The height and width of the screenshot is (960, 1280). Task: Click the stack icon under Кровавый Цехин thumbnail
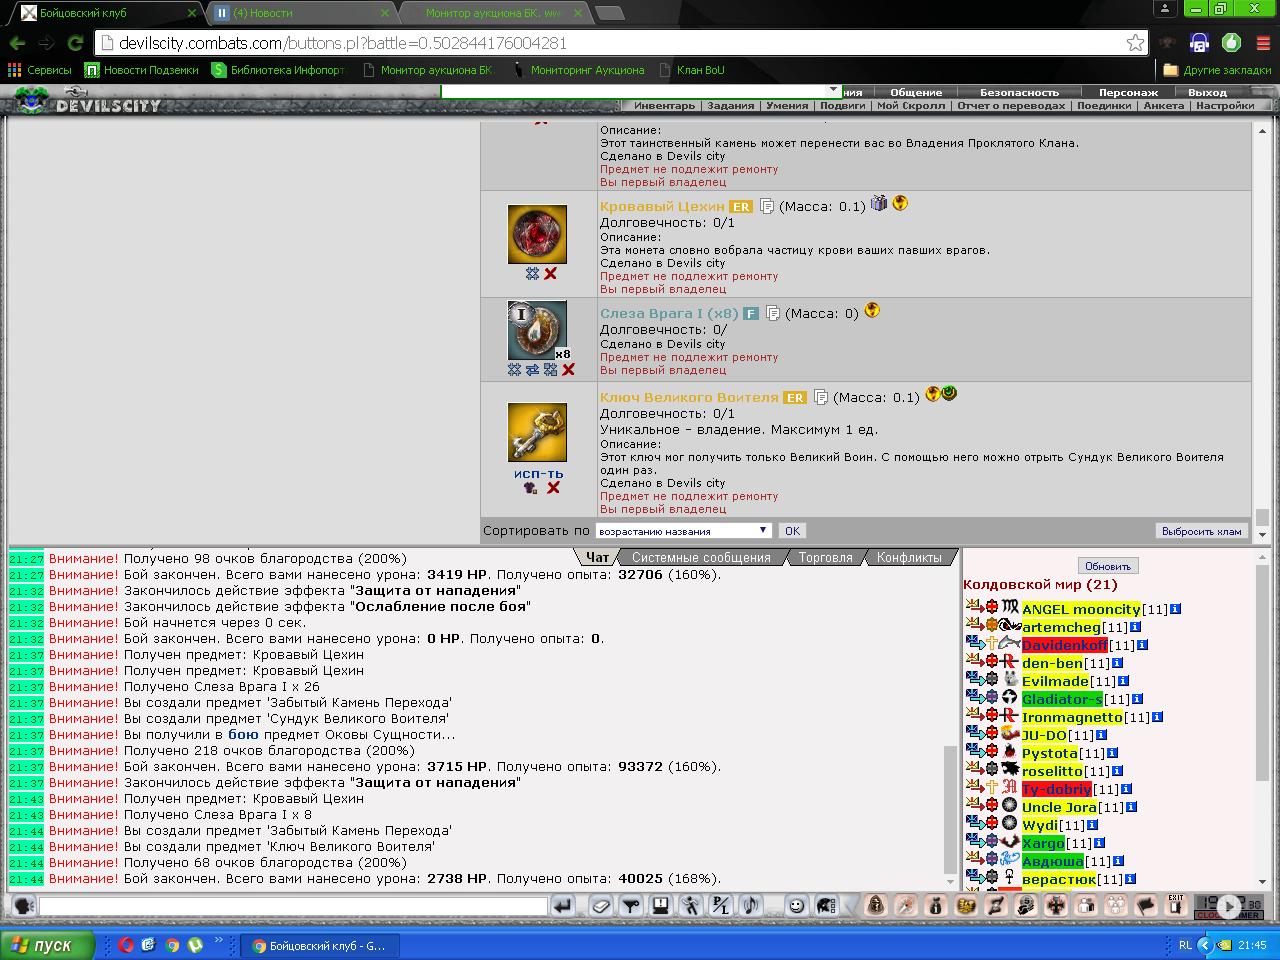(x=532, y=274)
